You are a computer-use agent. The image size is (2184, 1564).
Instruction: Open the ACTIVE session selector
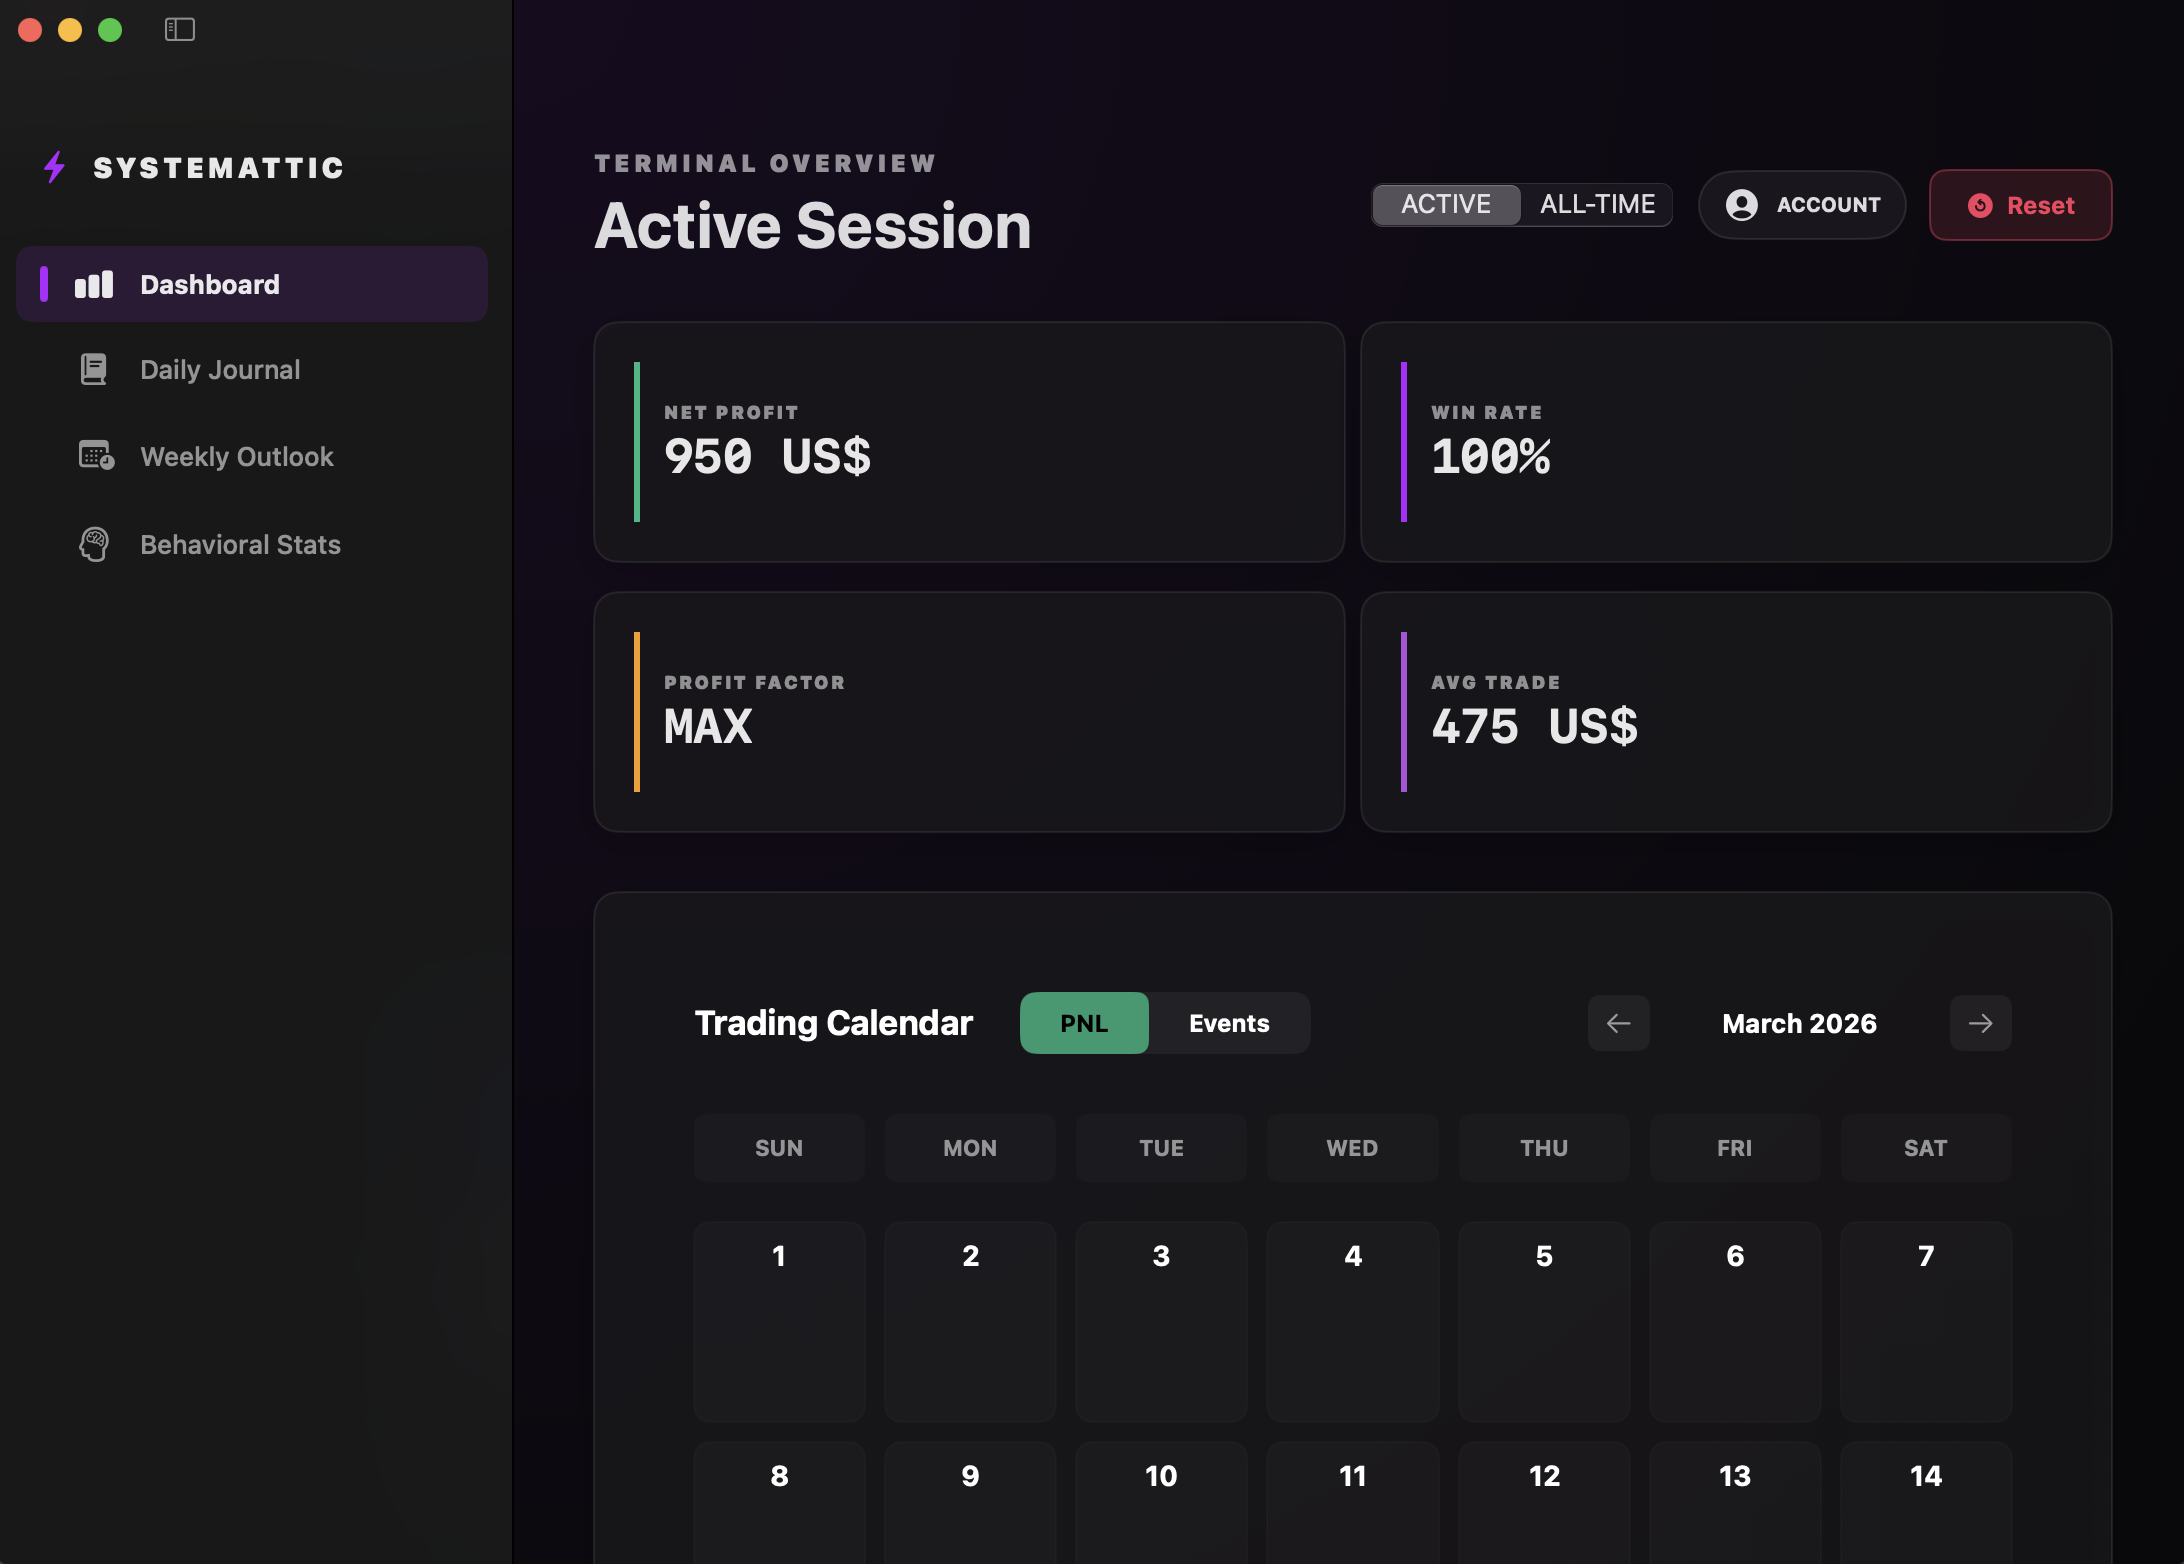pos(1446,204)
